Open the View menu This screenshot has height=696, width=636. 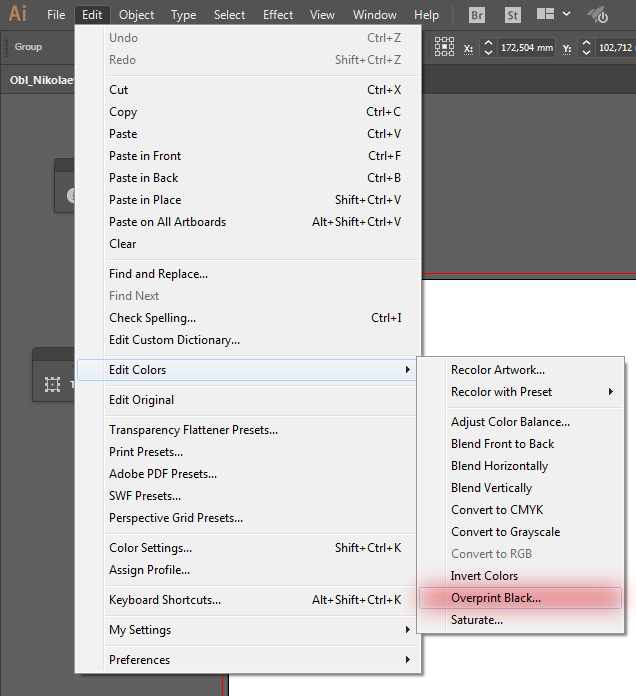pos(322,15)
